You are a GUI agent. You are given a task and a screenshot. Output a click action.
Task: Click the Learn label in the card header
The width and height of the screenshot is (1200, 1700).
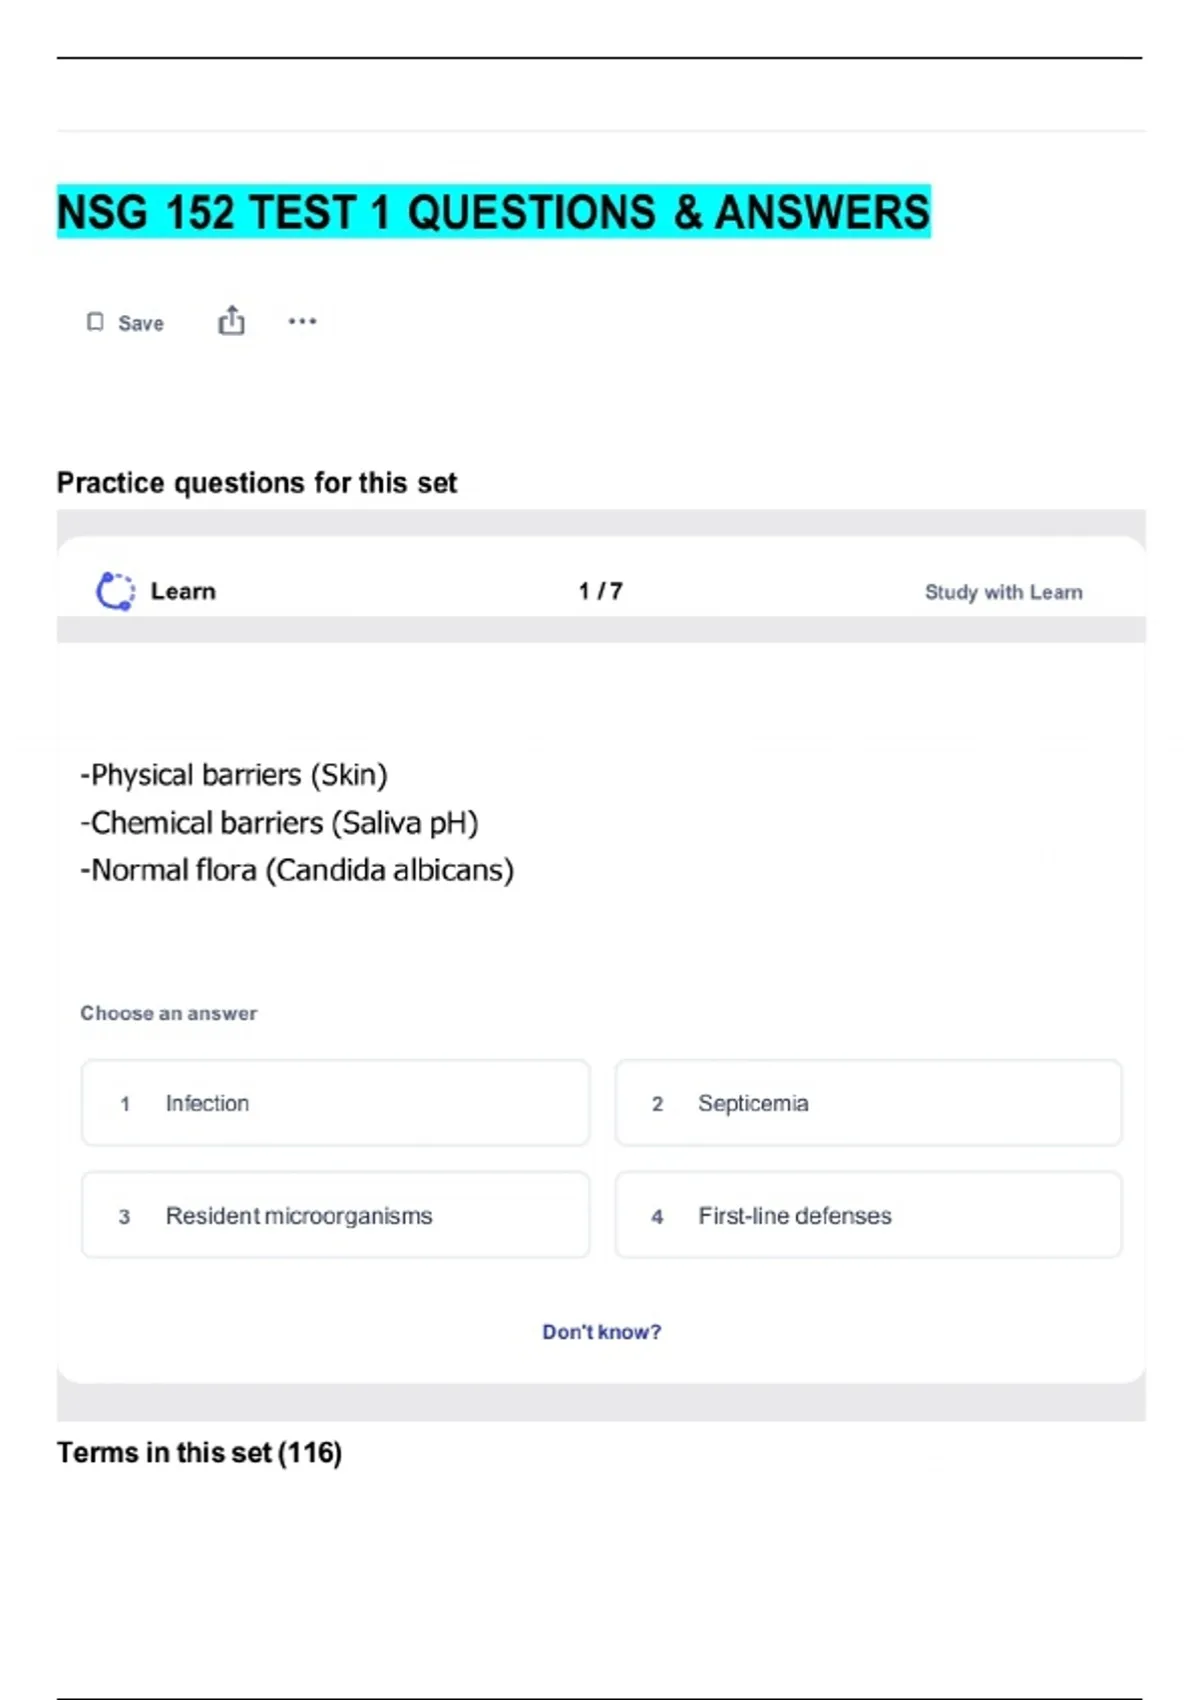(x=183, y=591)
